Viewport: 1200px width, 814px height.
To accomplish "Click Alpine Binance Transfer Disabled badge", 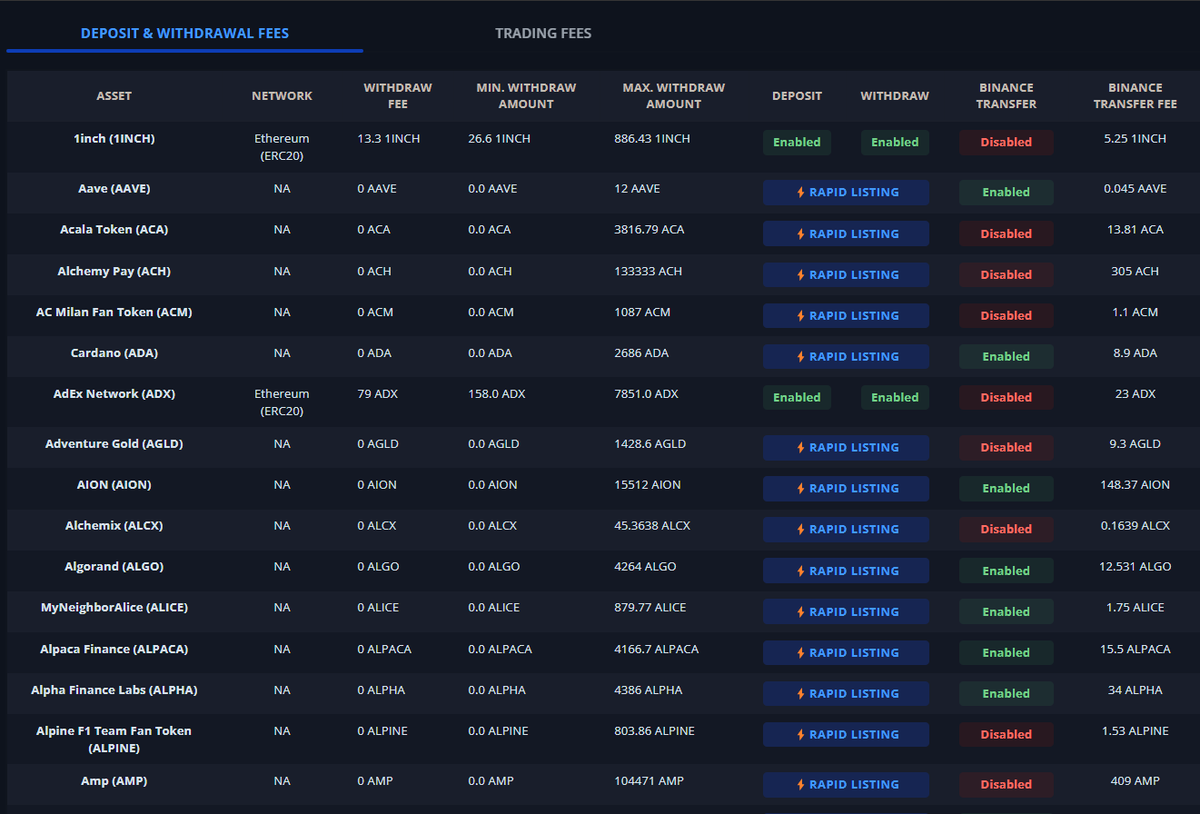I will (x=1006, y=735).
